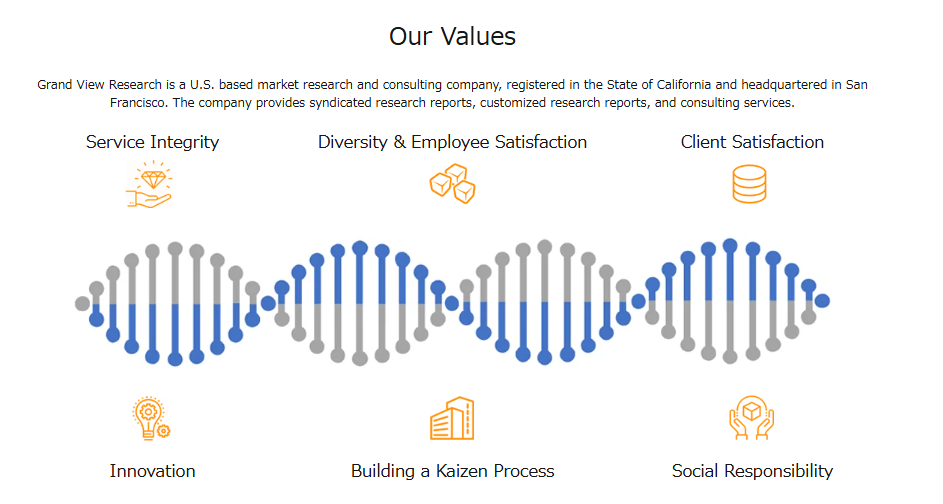Click the lightbulb gear Innovation icon

click(x=151, y=419)
